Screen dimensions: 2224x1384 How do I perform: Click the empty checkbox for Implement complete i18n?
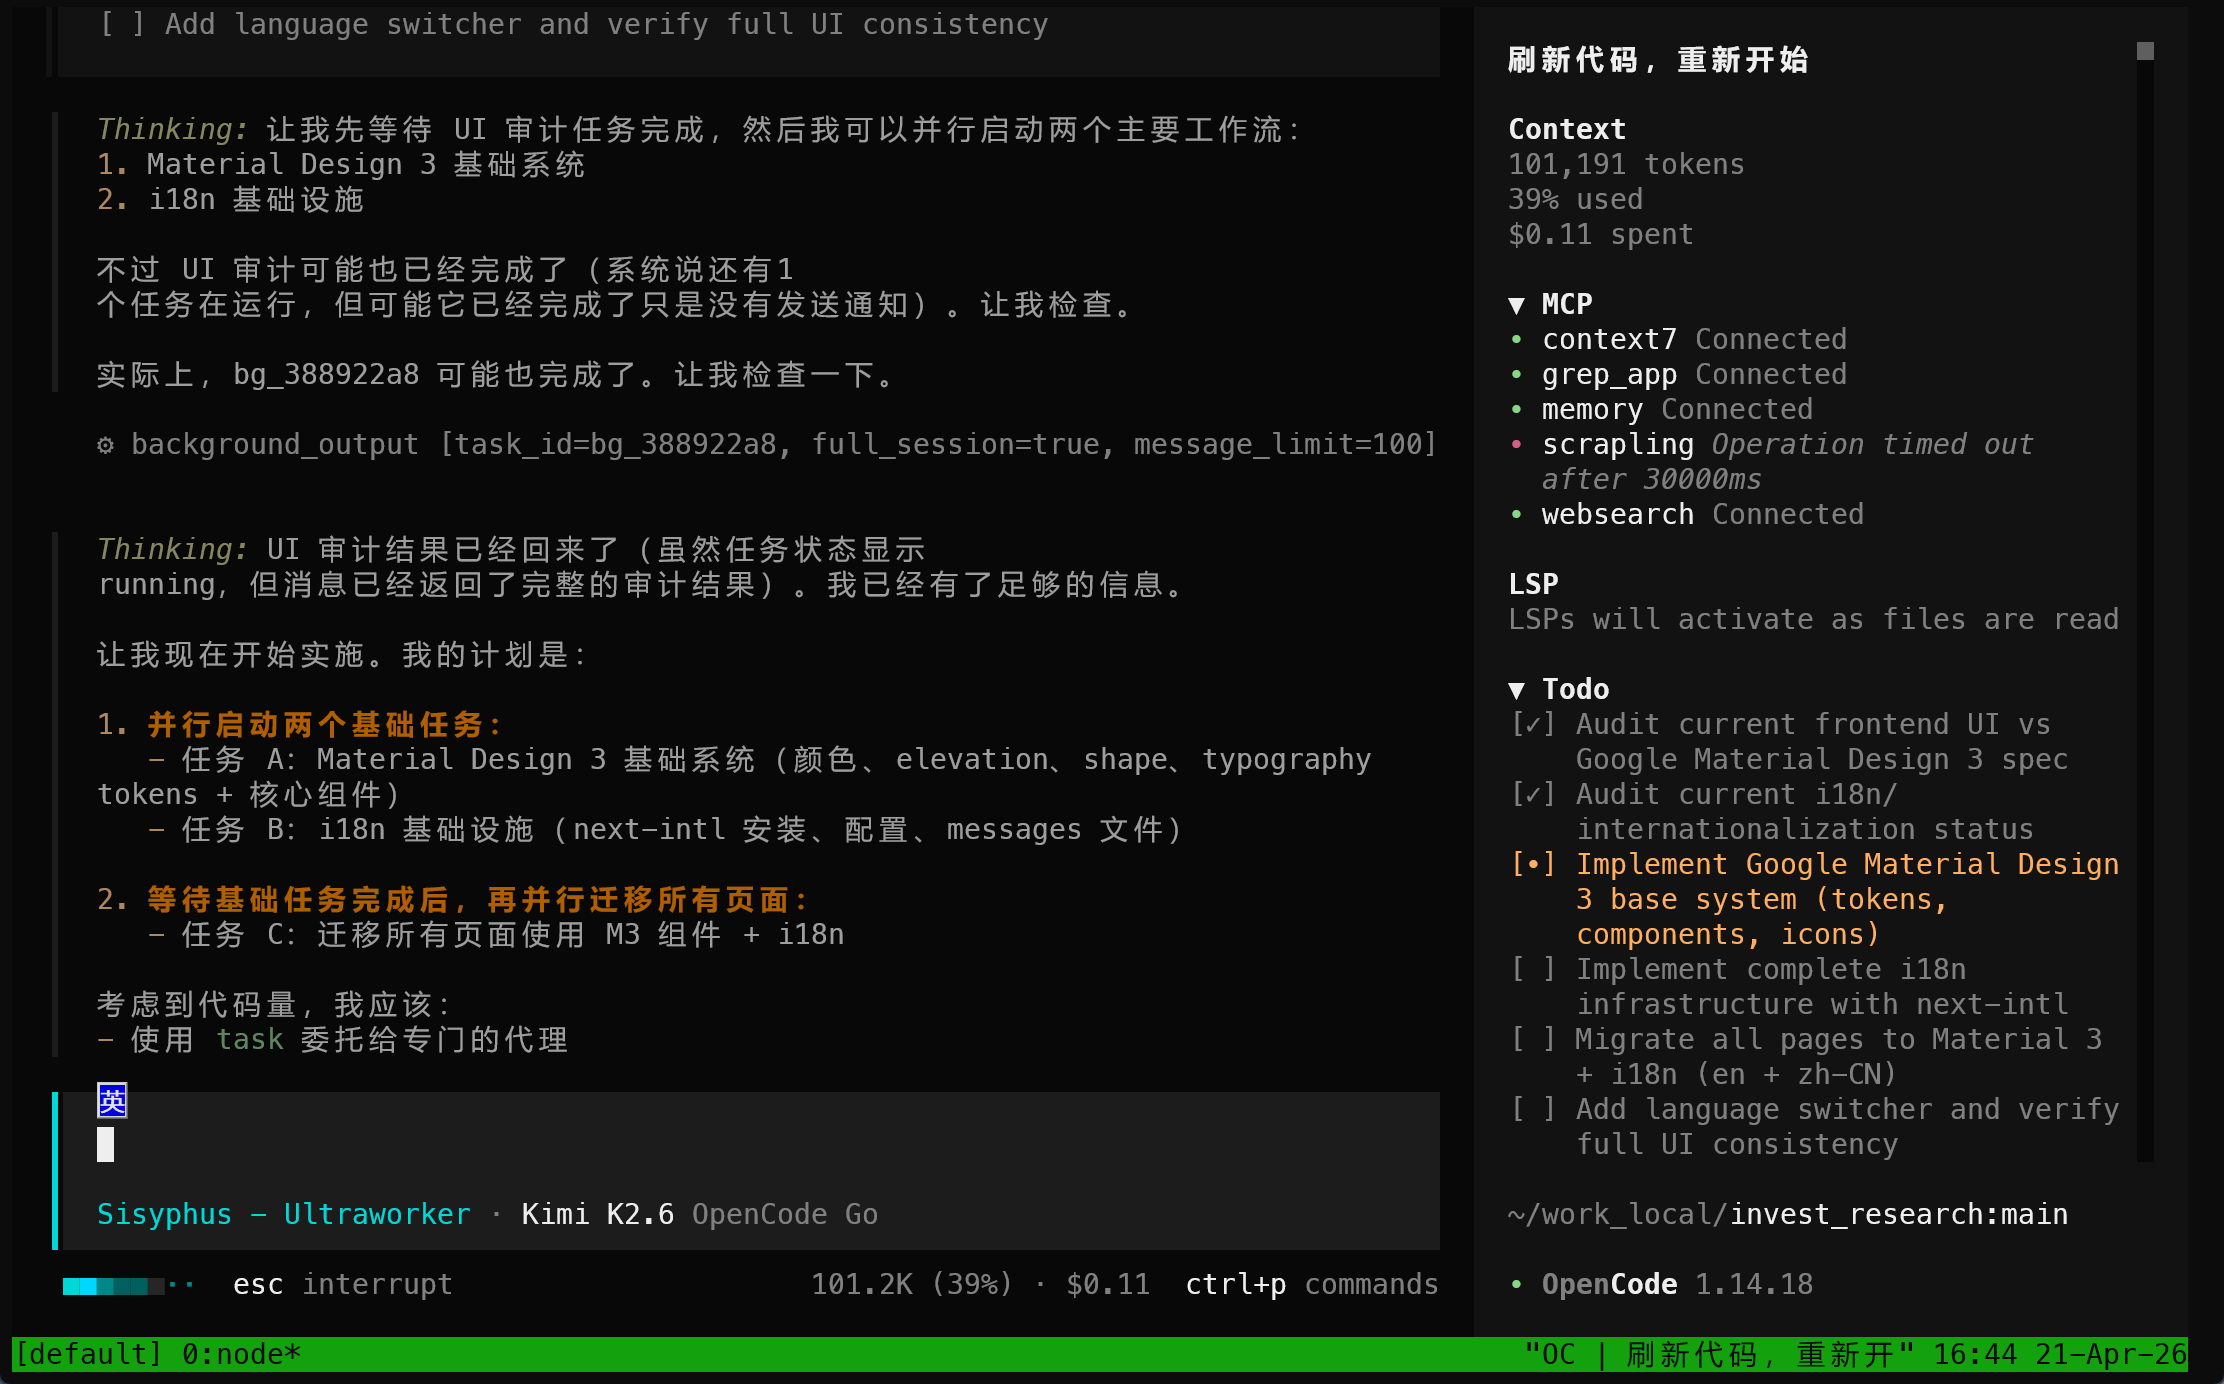click(x=1533, y=969)
